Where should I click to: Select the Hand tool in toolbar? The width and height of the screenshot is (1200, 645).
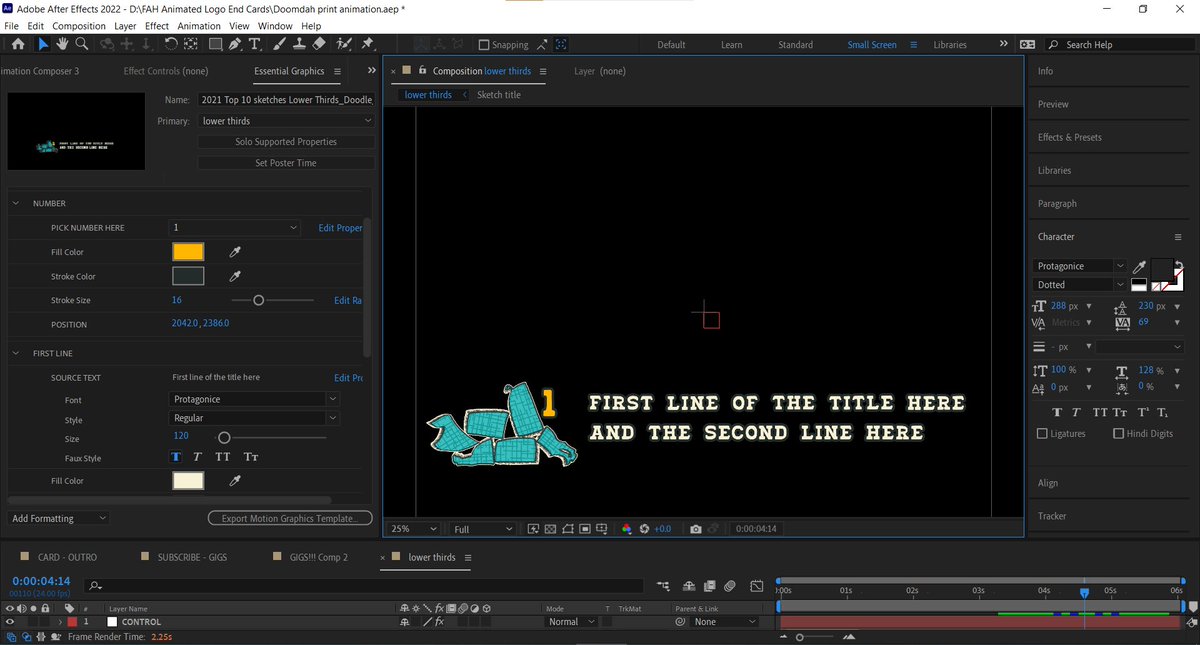tap(62, 44)
